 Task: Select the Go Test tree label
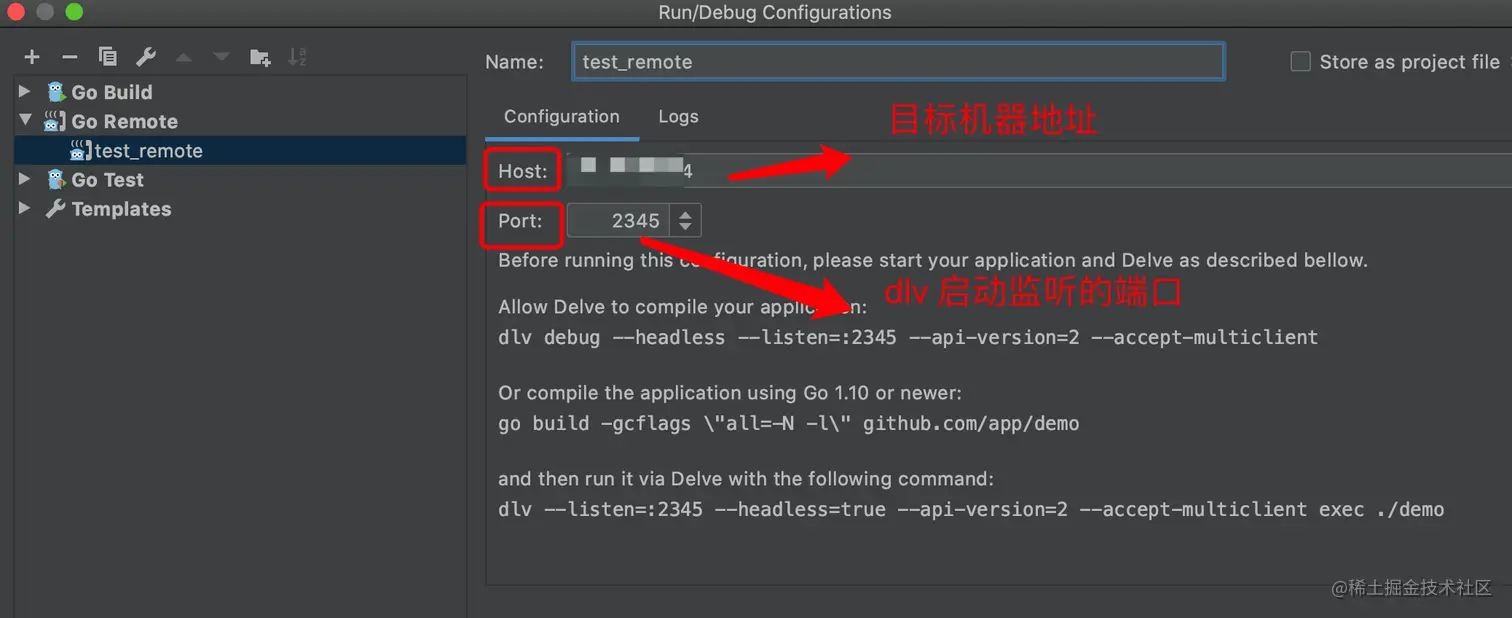click(x=108, y=180)
